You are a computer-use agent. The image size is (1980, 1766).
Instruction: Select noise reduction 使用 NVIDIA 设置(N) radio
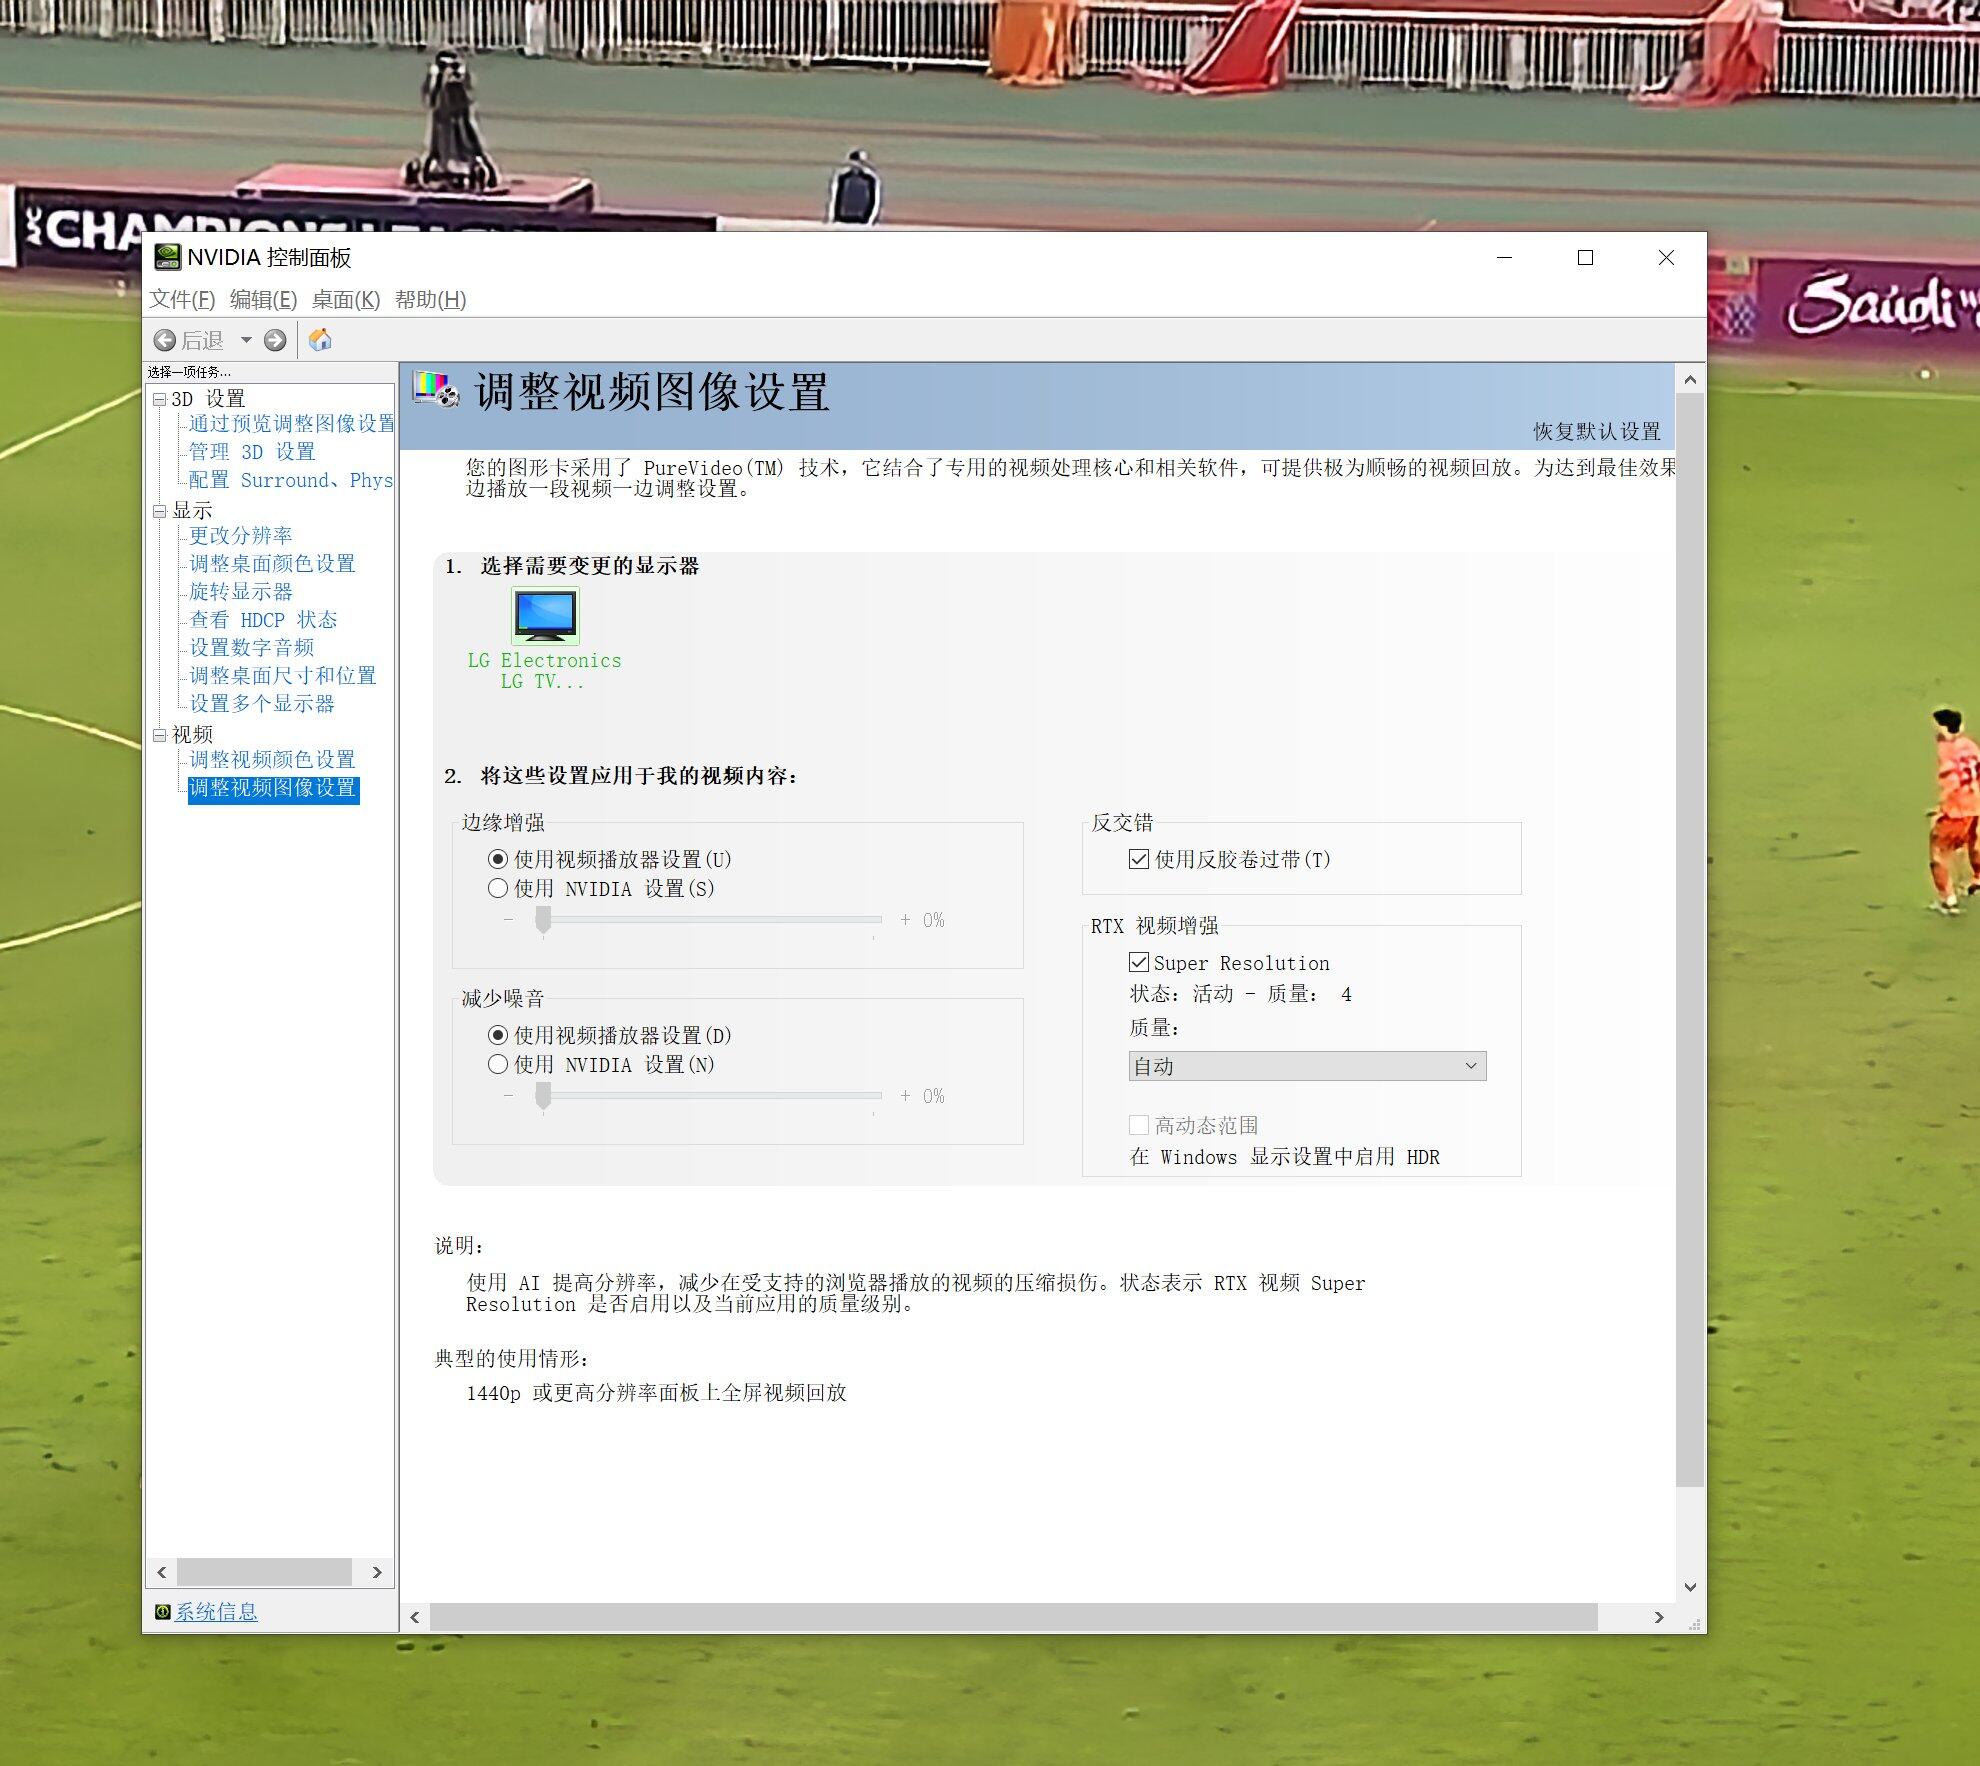[498, 1064]
